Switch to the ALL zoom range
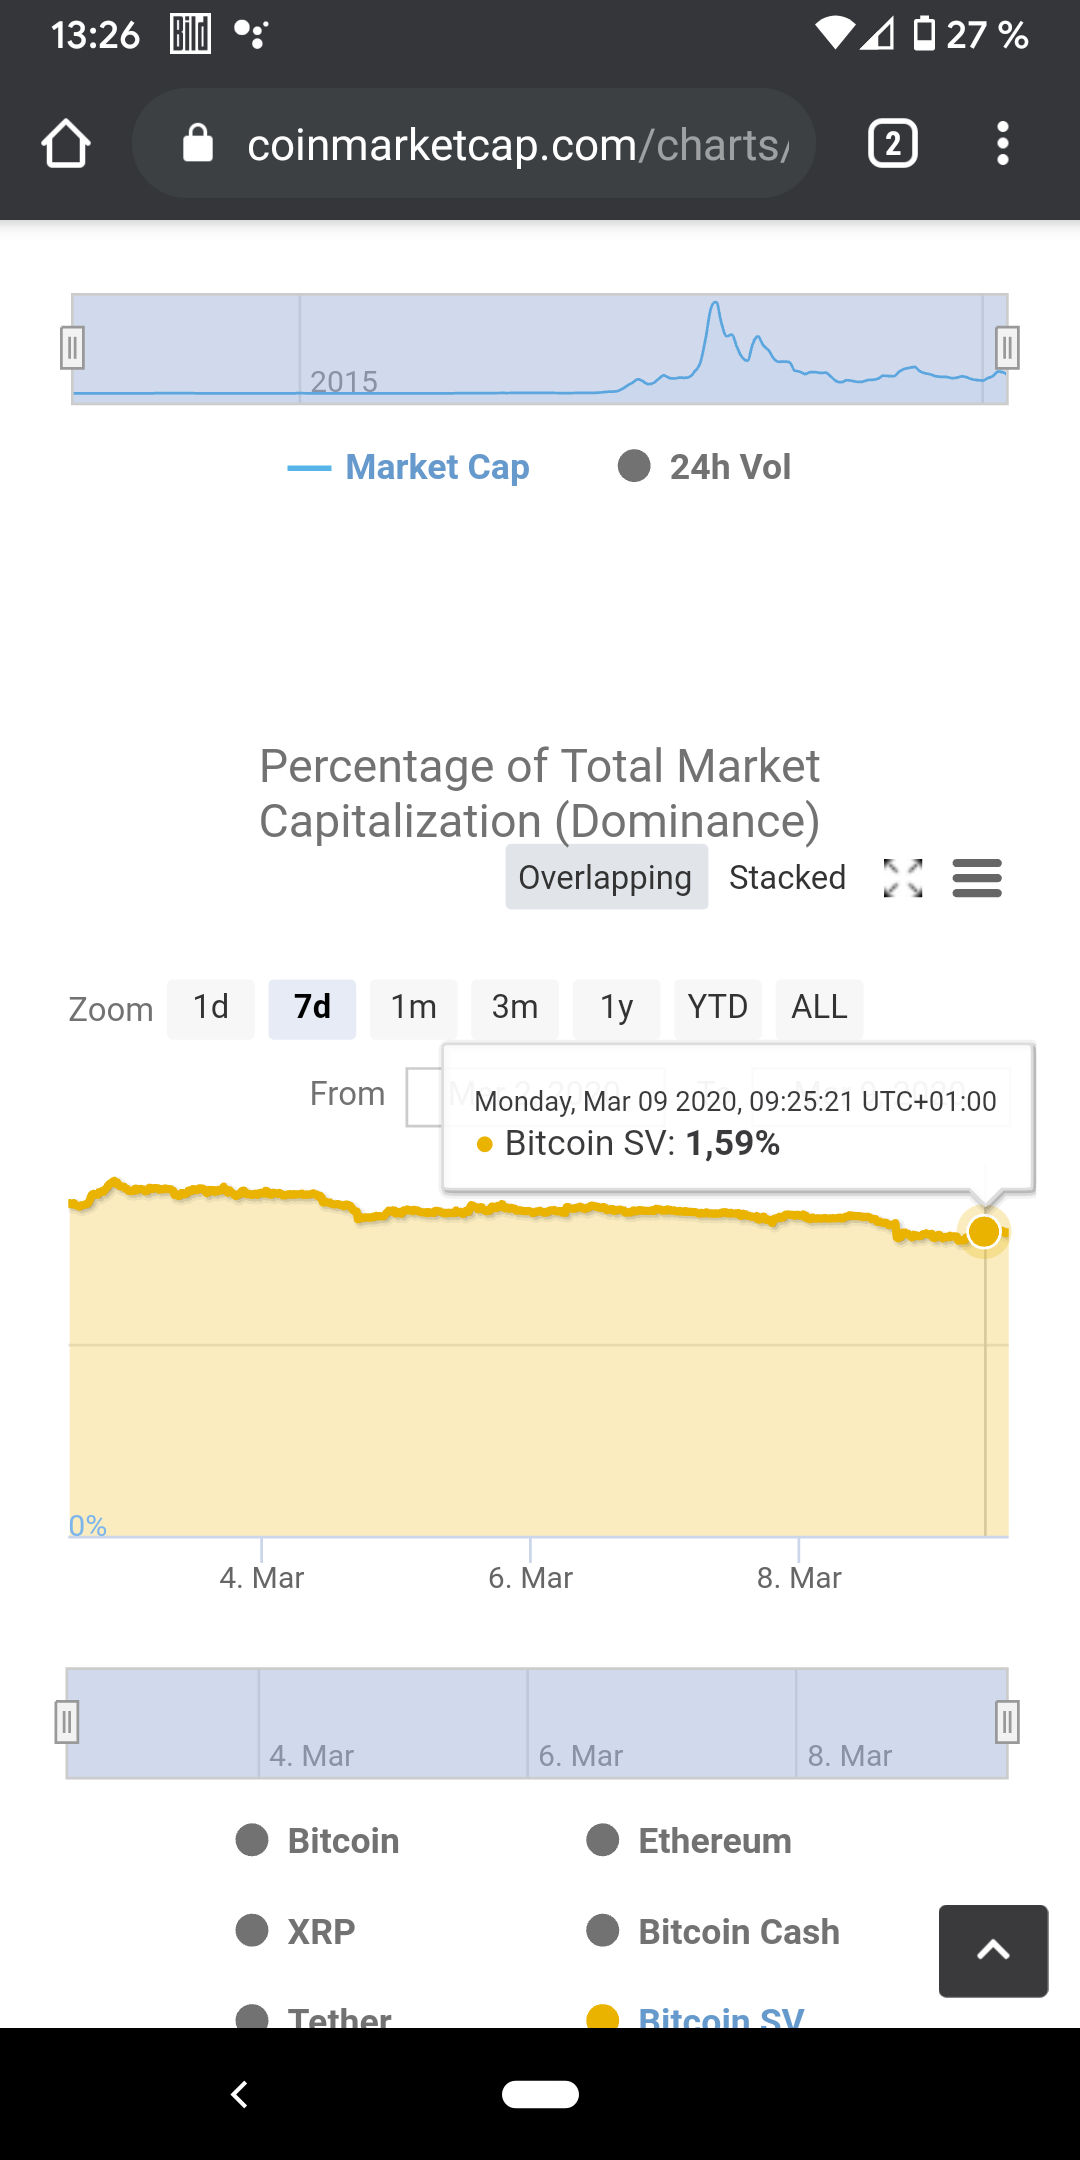 pyautogui.click(x=819, y=1008)
